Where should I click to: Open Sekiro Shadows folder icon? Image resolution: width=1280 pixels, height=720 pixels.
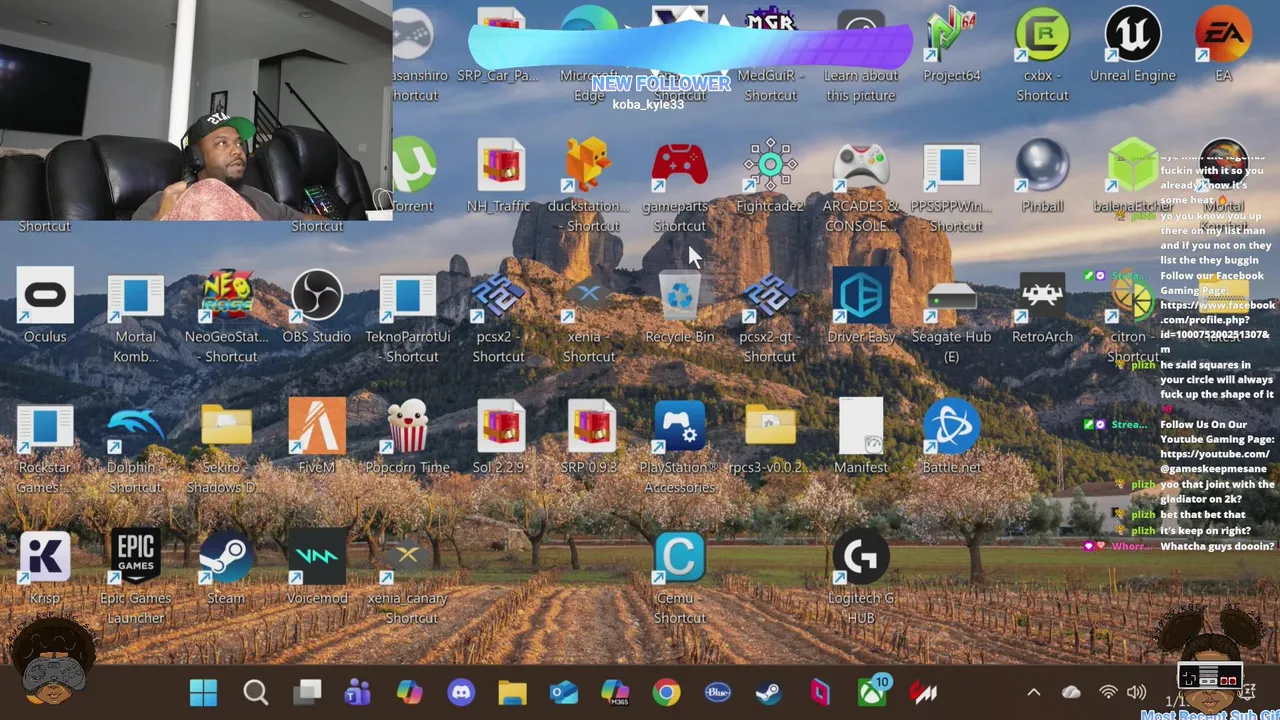227,427
